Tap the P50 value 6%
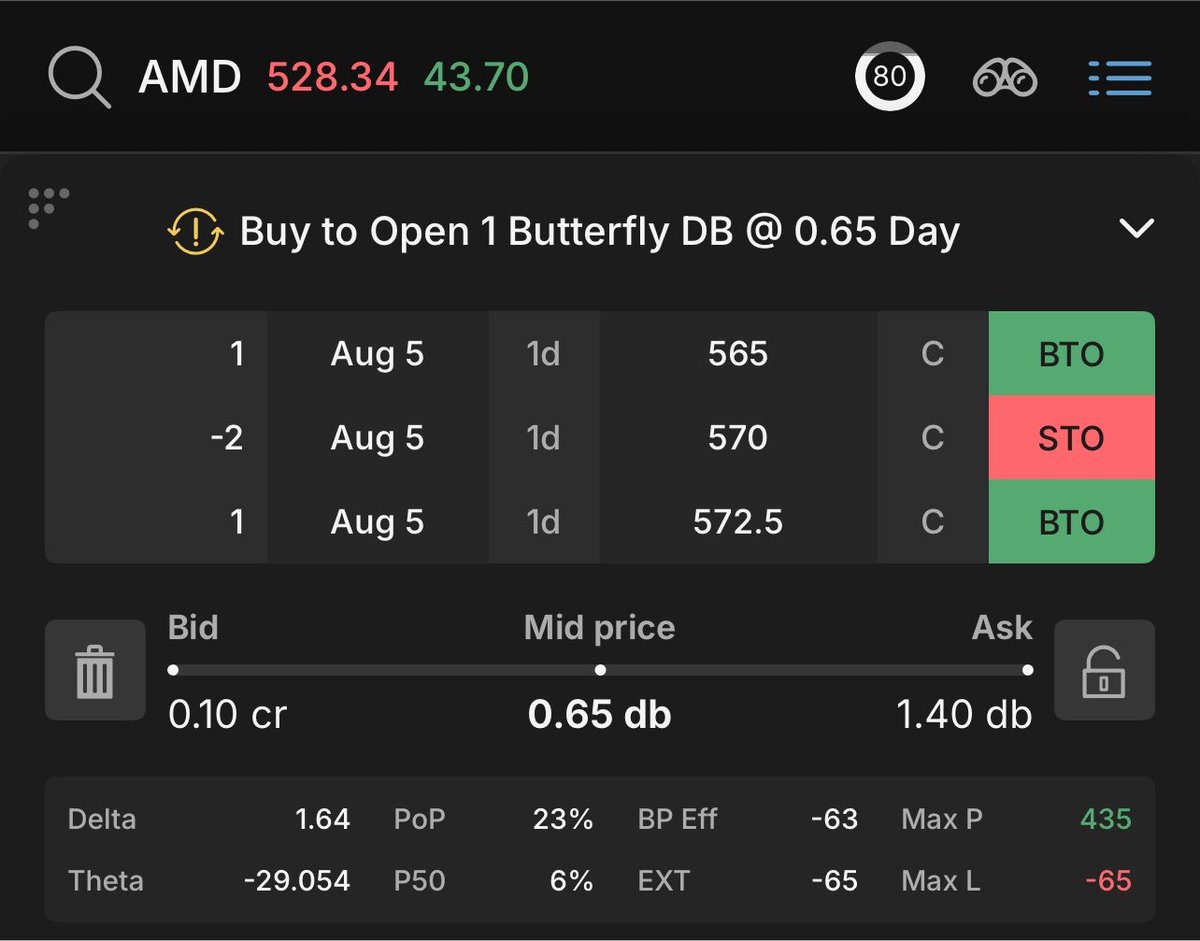The height and width of the screenshot is (941, 1200). [x=571, y=881]
